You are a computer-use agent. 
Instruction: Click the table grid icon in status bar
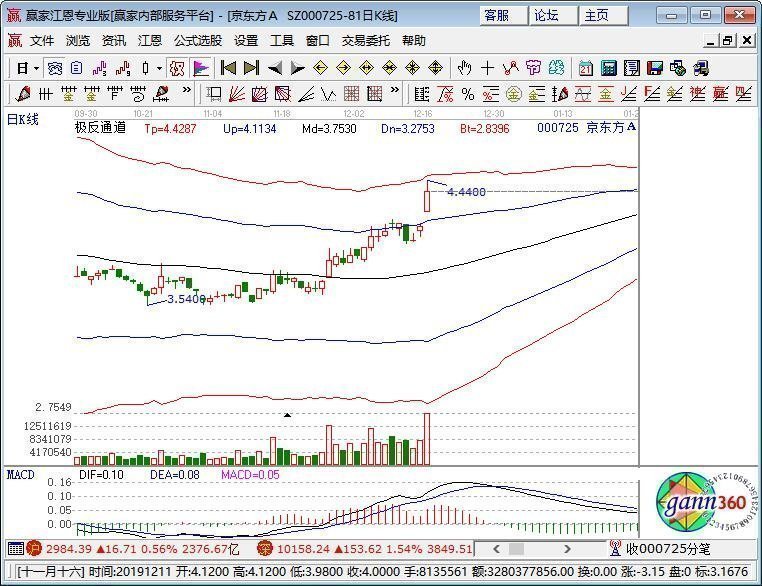[x=16, y=549]
